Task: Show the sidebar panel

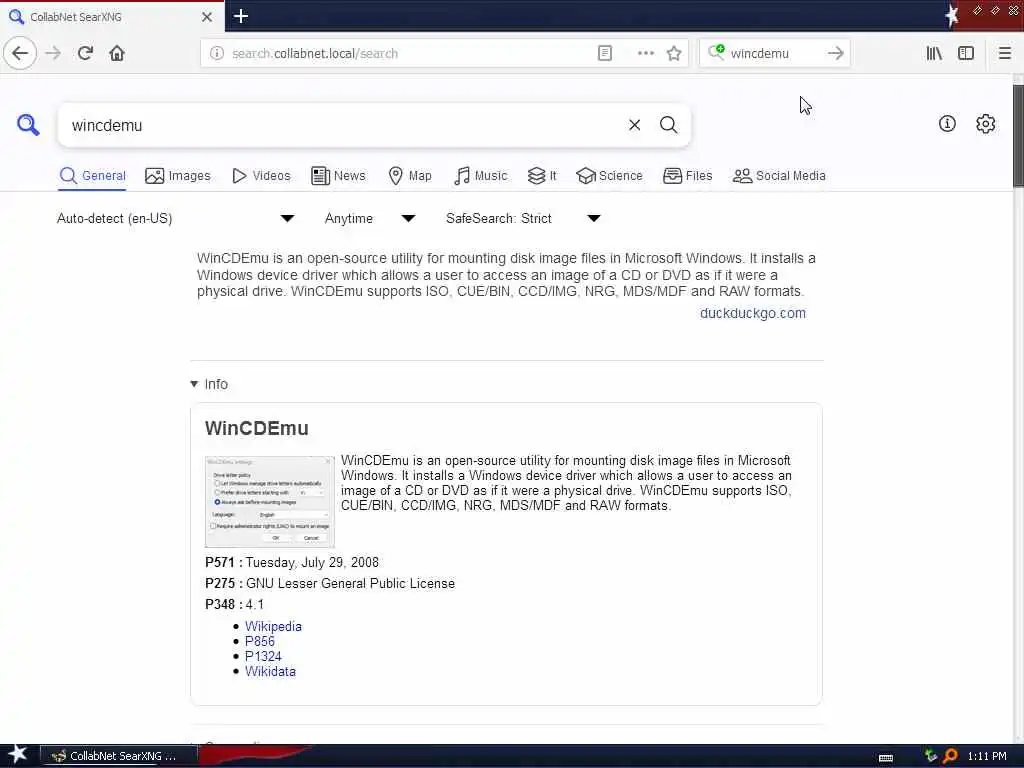Action: [966, 54]
